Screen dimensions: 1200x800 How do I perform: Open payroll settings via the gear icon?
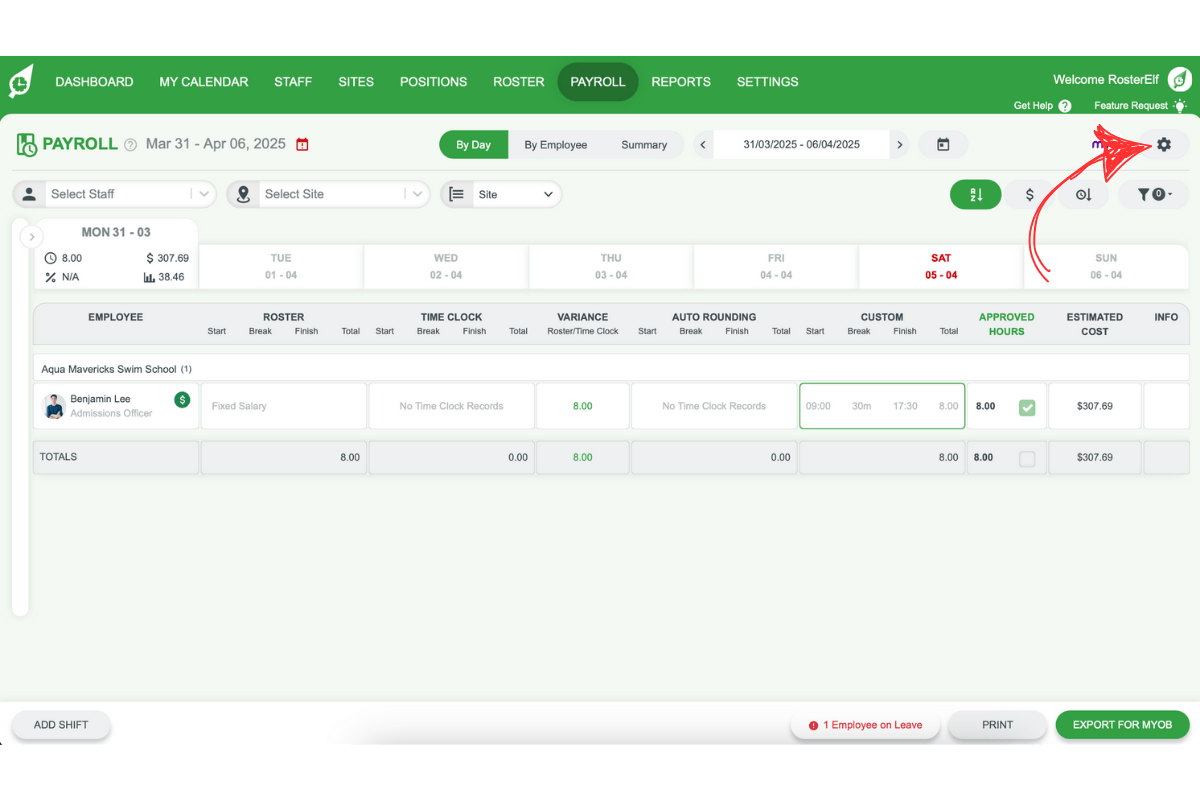coord(1163,144)
